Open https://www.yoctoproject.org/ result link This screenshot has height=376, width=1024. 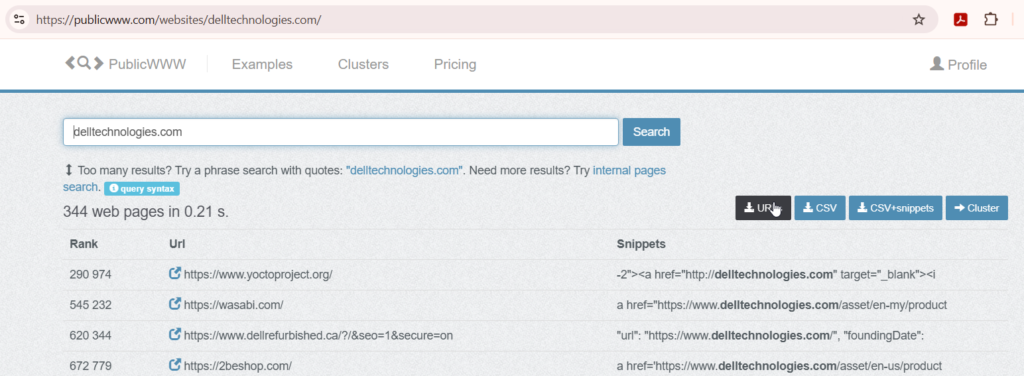pyautogui.click(x=258, y=275)
